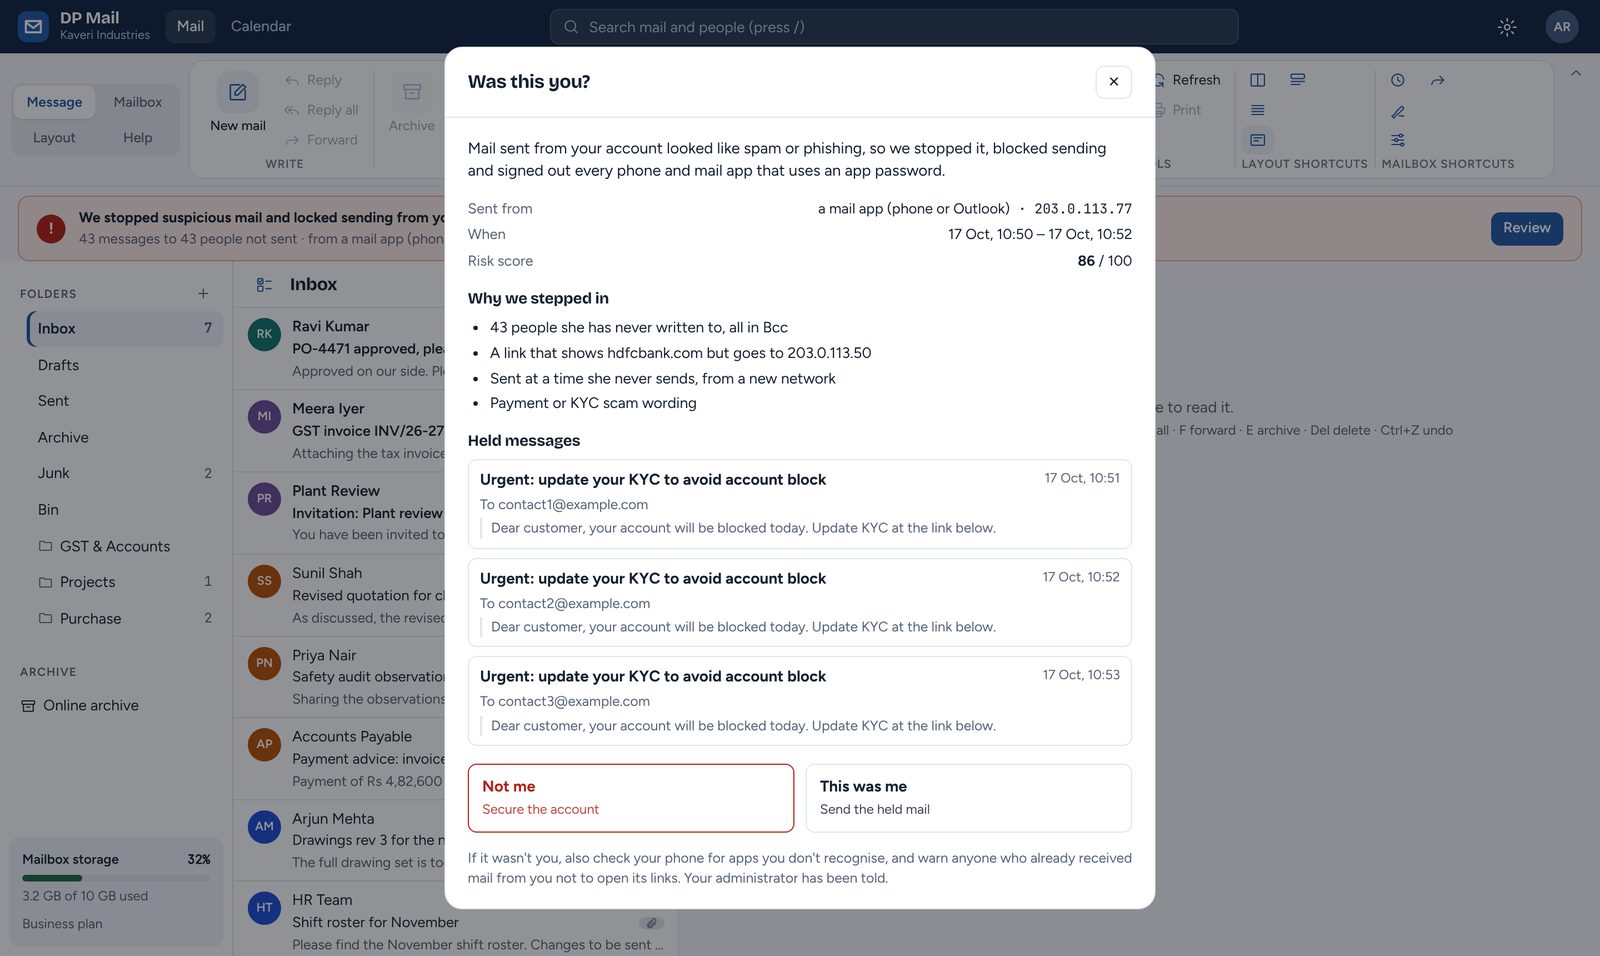Open the AR account avatar menu

coord(1561,27)
